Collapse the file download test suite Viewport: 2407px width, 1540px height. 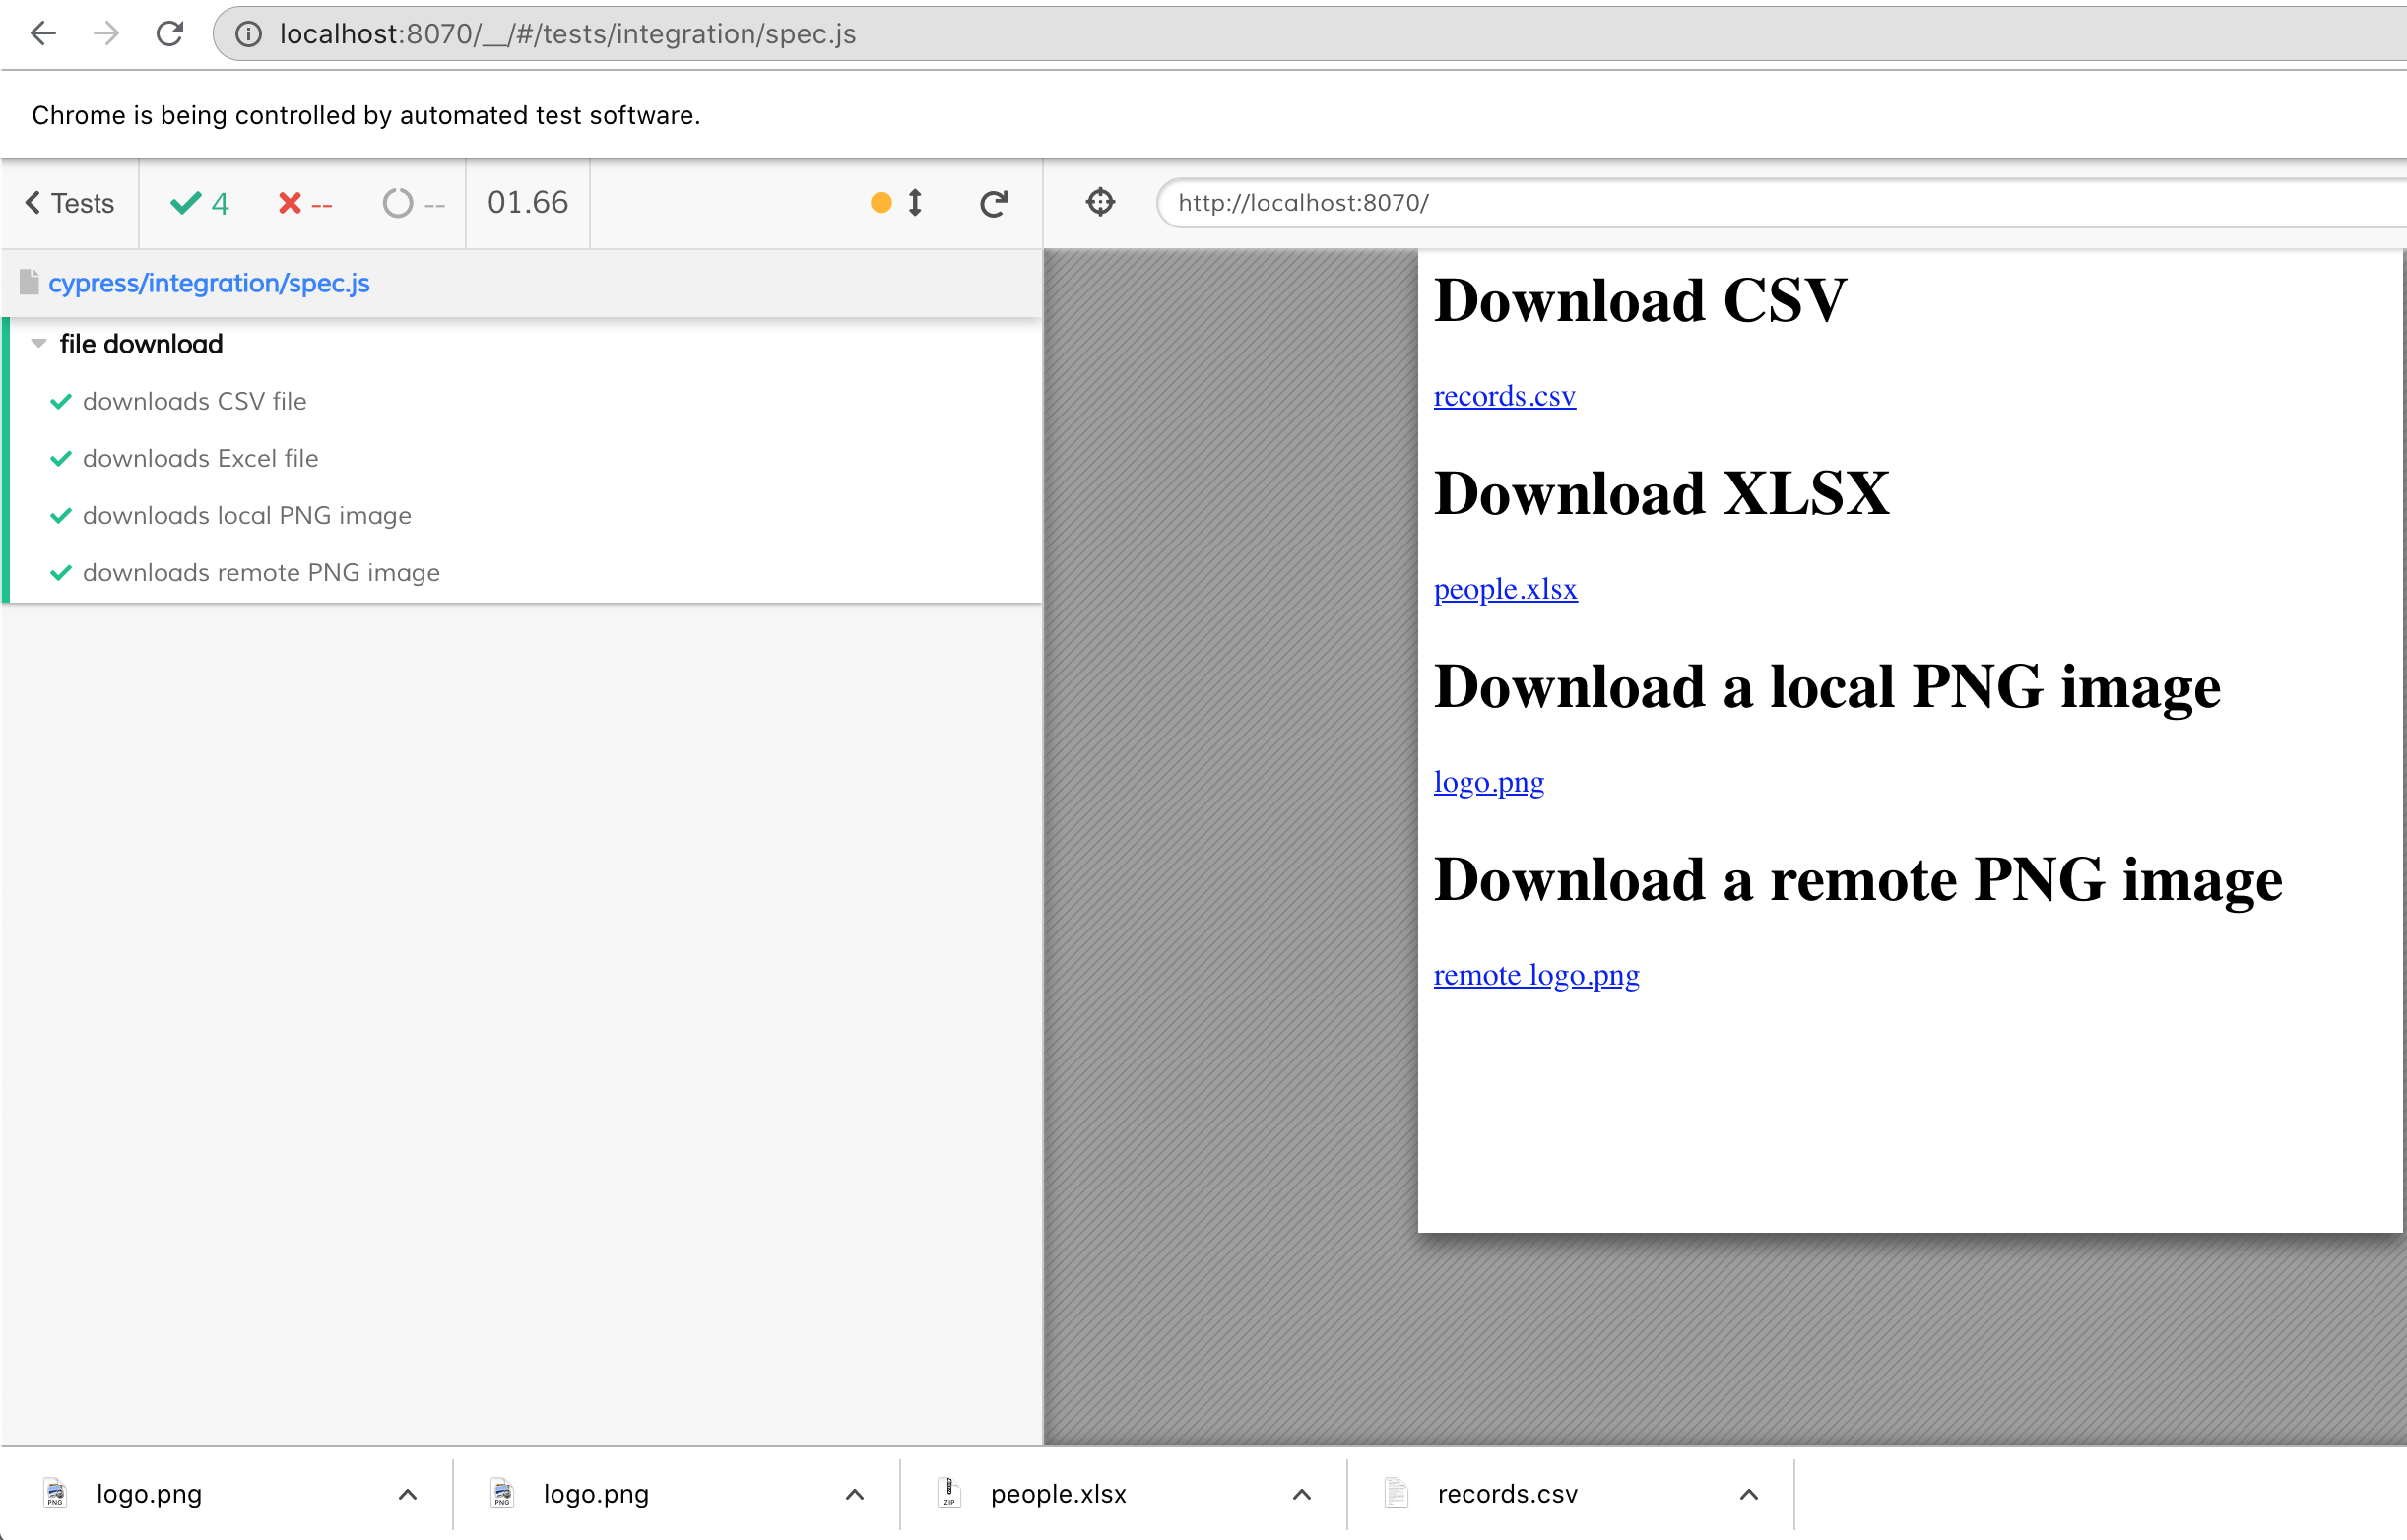tap(39, 344)
